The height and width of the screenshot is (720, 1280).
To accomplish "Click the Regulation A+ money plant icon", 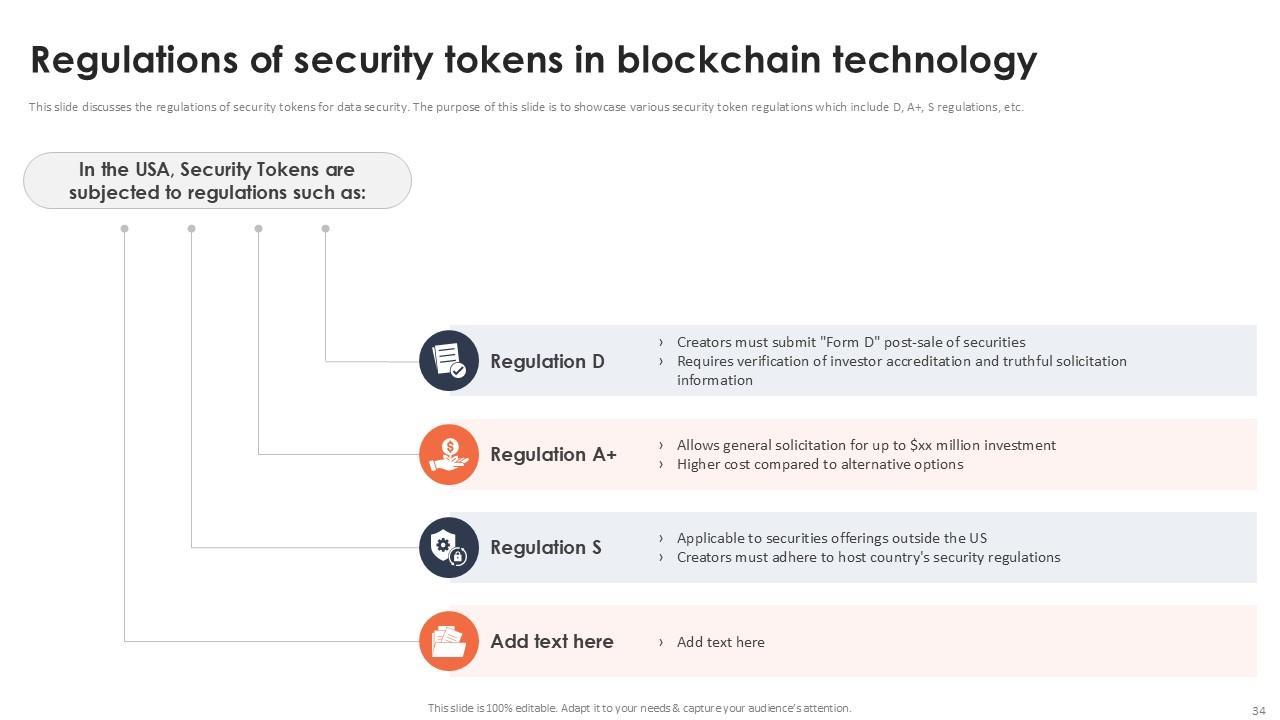I will [449, 454].
